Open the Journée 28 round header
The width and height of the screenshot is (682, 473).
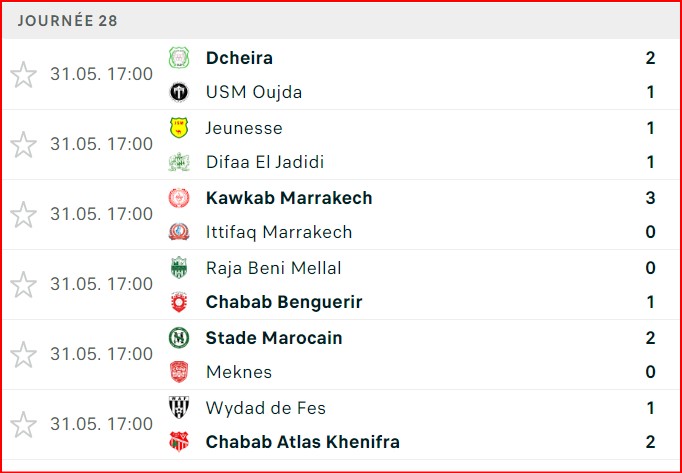pyautogui.click(x=67, y=21)
